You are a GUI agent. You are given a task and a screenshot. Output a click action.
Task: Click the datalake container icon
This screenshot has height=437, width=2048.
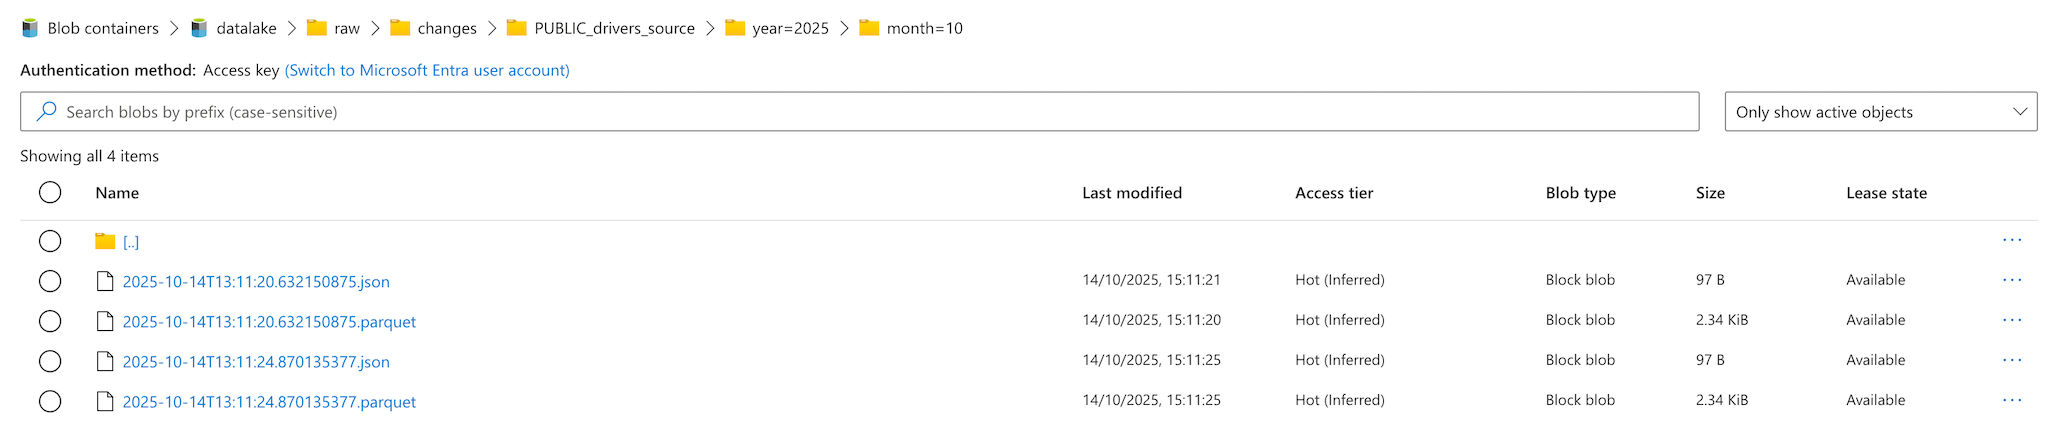199,28
